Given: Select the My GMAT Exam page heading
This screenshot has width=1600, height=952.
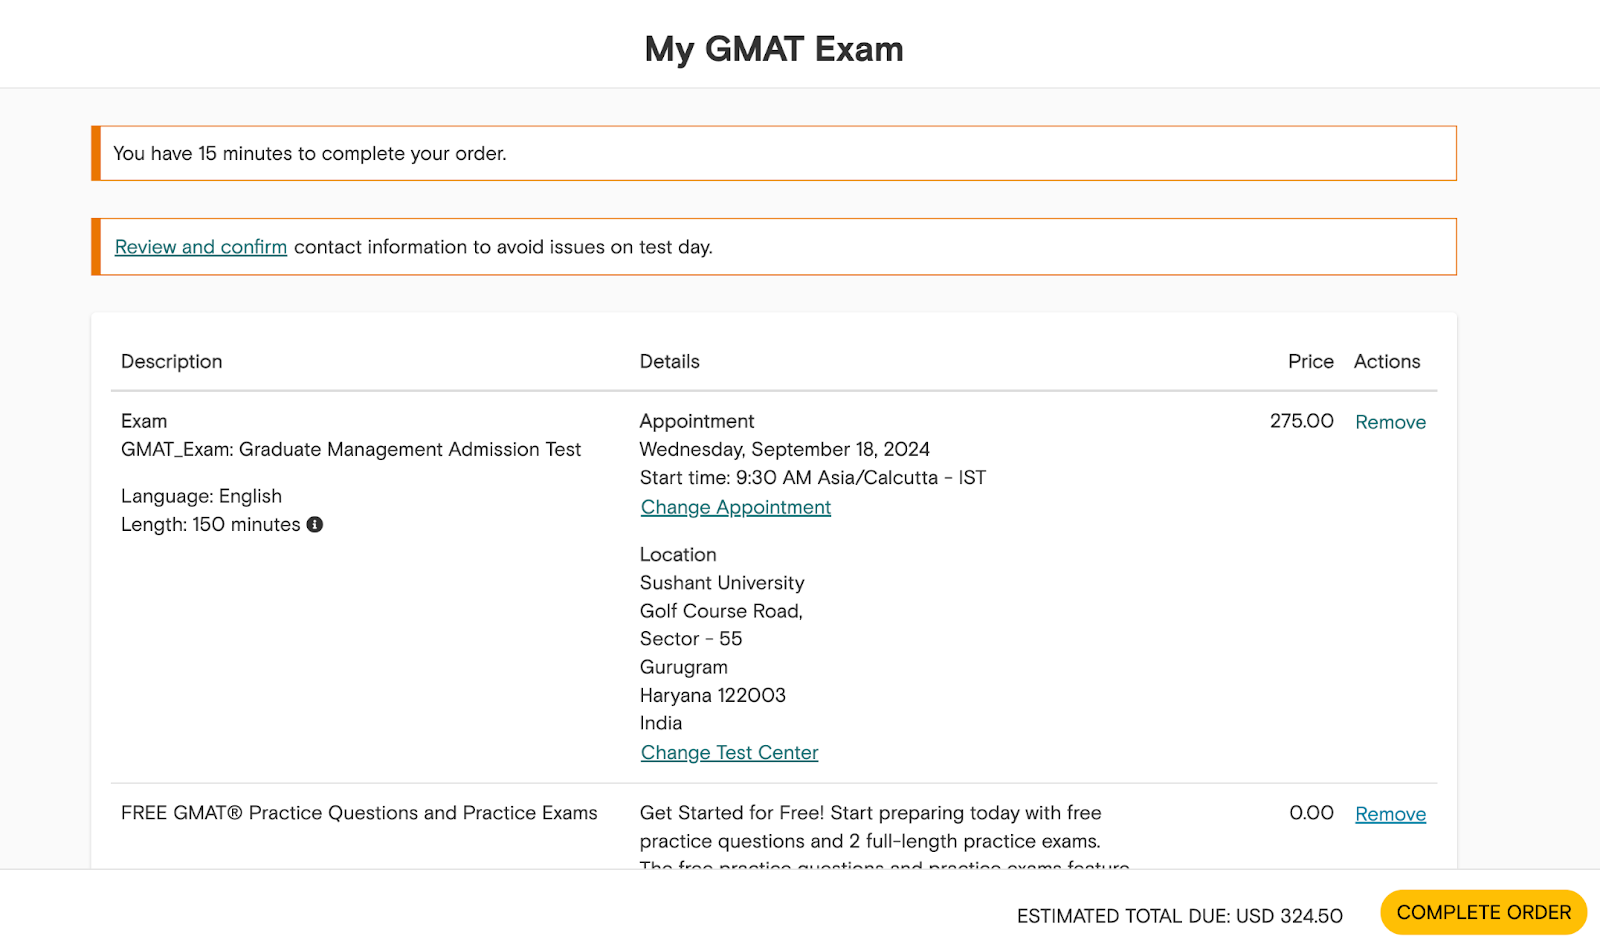Looking at the screenshot, I should click(x=774, y=49).
